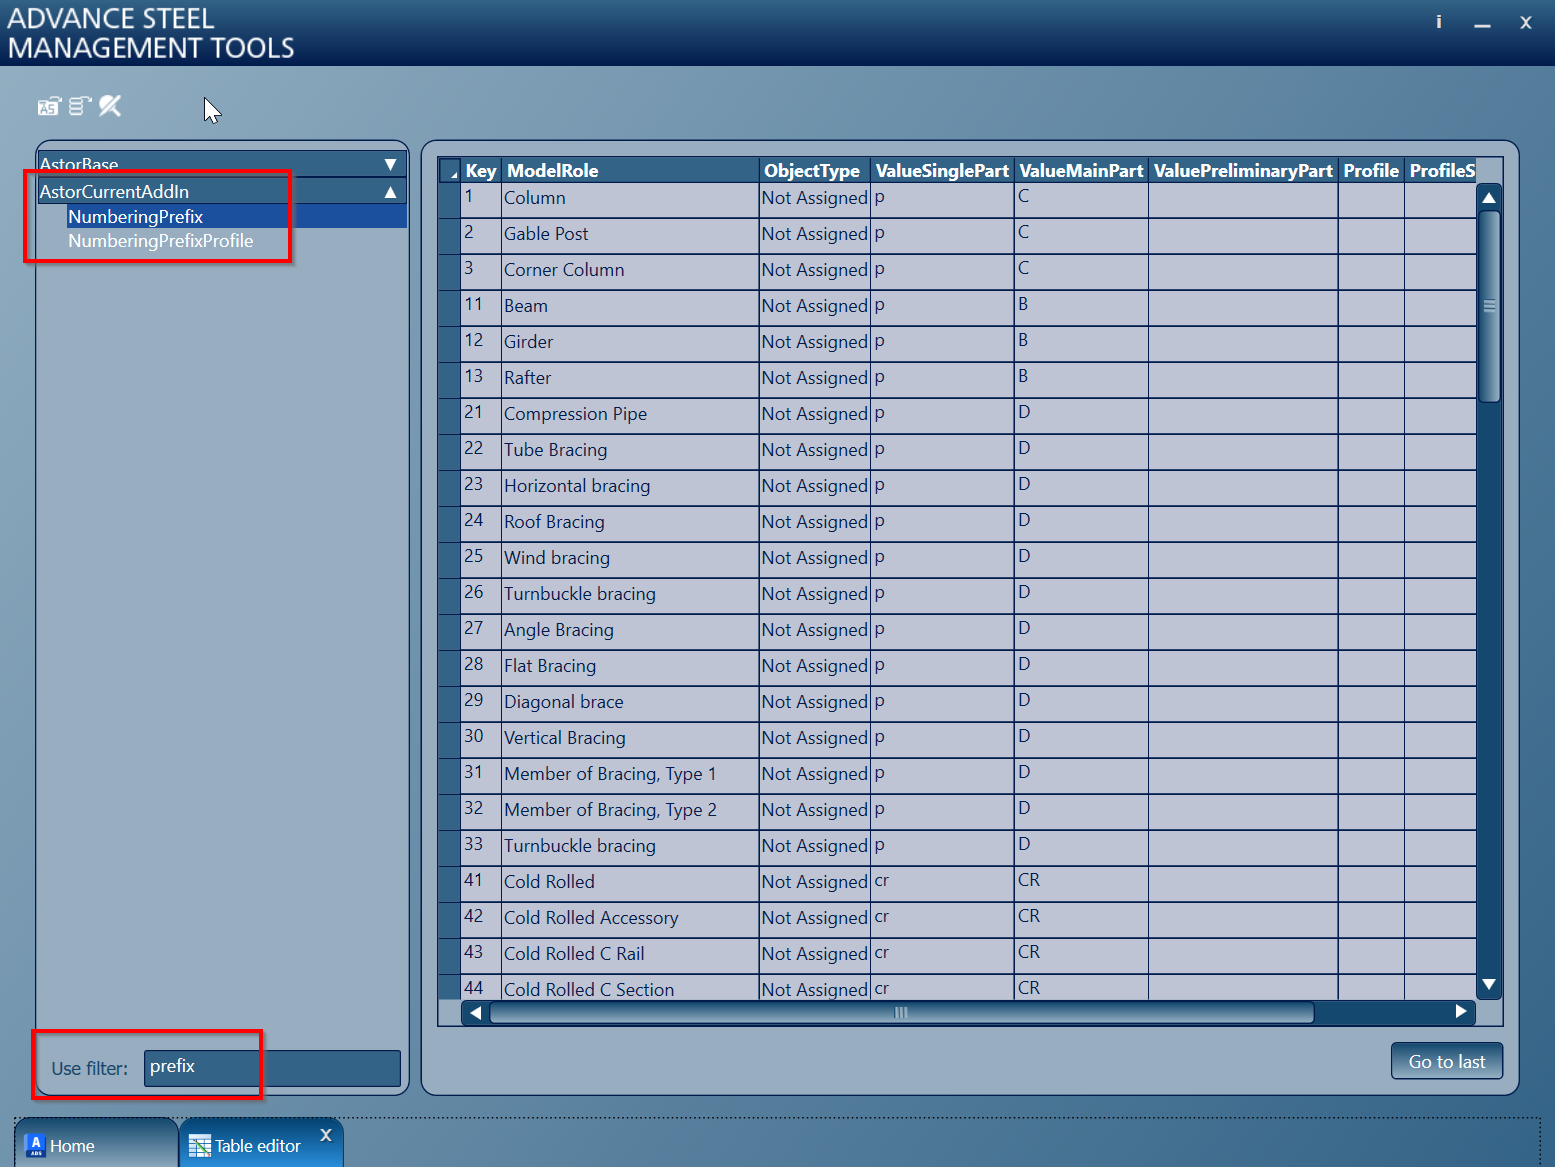Select NumberingPrefix in the tree
The width and height of the screenshot is (1555, 1167).
[135, 216]
